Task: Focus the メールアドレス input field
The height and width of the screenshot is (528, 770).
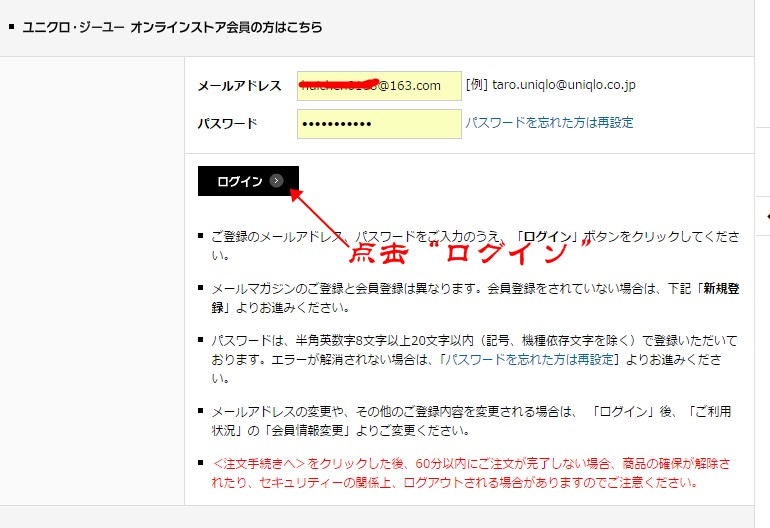Action: (x=379, y=86)
